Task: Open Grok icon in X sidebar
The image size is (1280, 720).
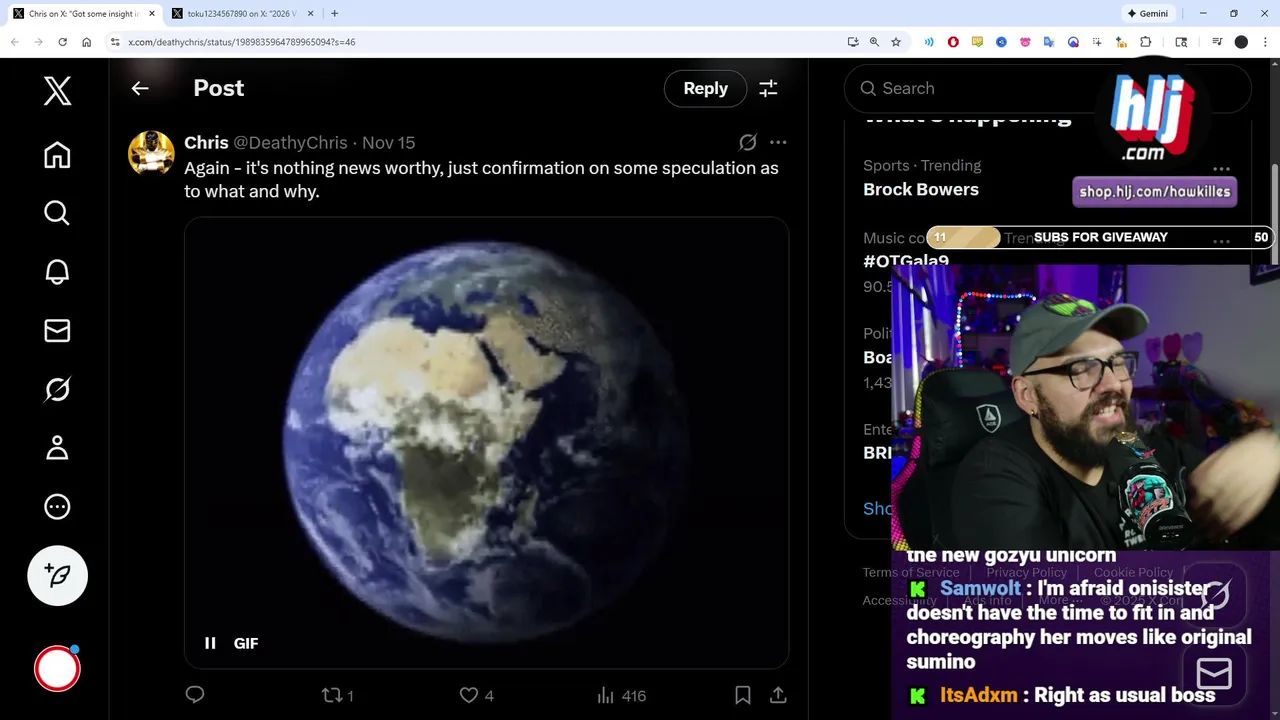Action: (57, 389)
